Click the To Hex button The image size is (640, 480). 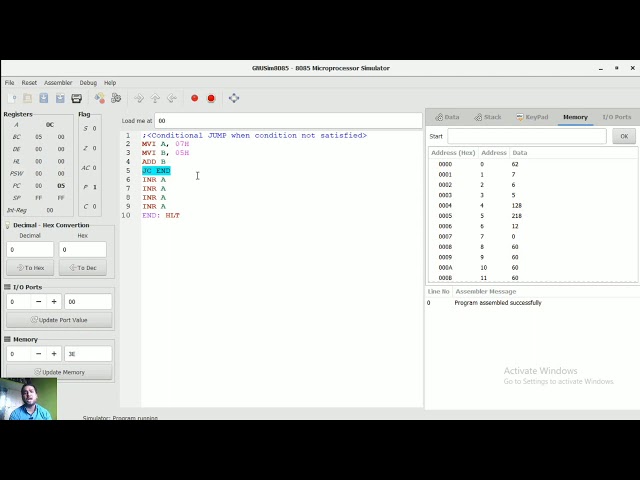pyautogui.click(x=30, y=268)
